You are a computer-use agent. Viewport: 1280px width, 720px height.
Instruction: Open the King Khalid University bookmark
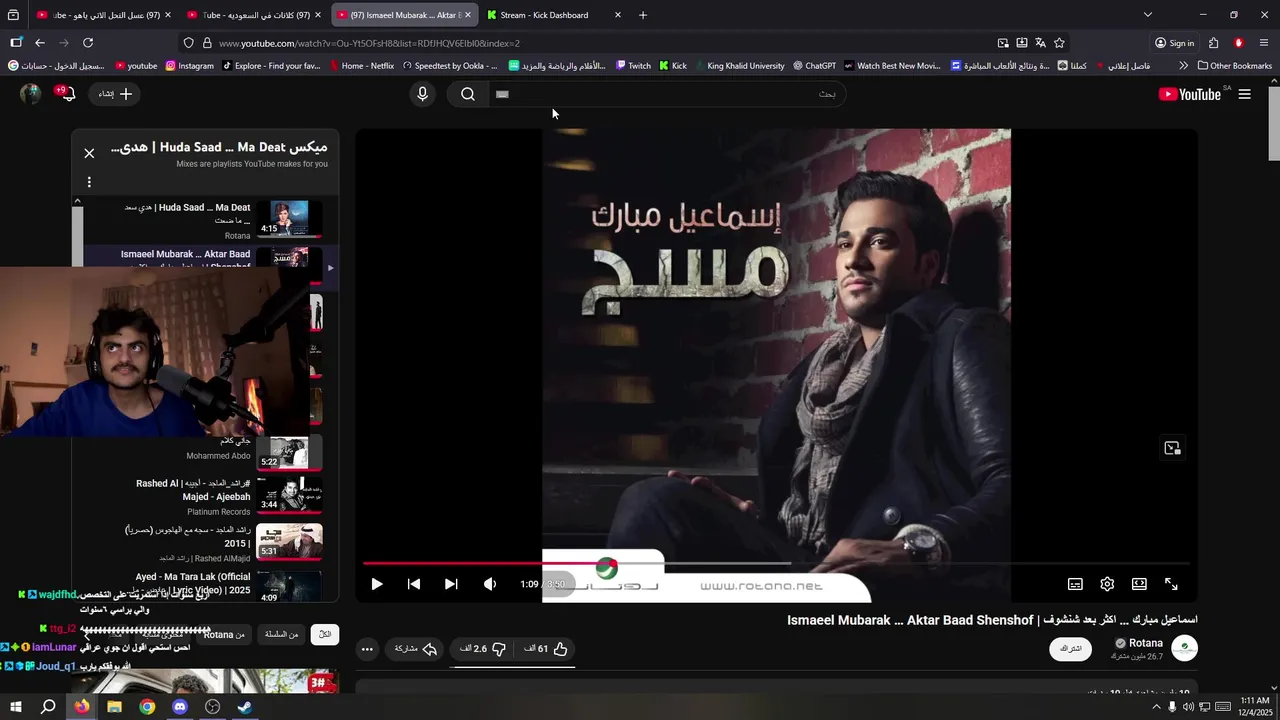(x=738, y=66)
